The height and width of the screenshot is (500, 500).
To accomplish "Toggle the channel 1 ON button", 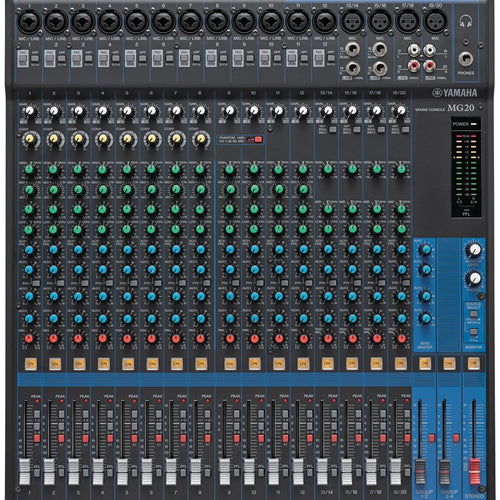I will click(31, 364).
